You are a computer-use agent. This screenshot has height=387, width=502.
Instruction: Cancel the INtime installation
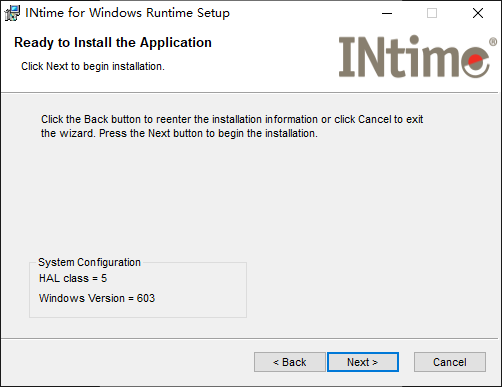point(450,362)
